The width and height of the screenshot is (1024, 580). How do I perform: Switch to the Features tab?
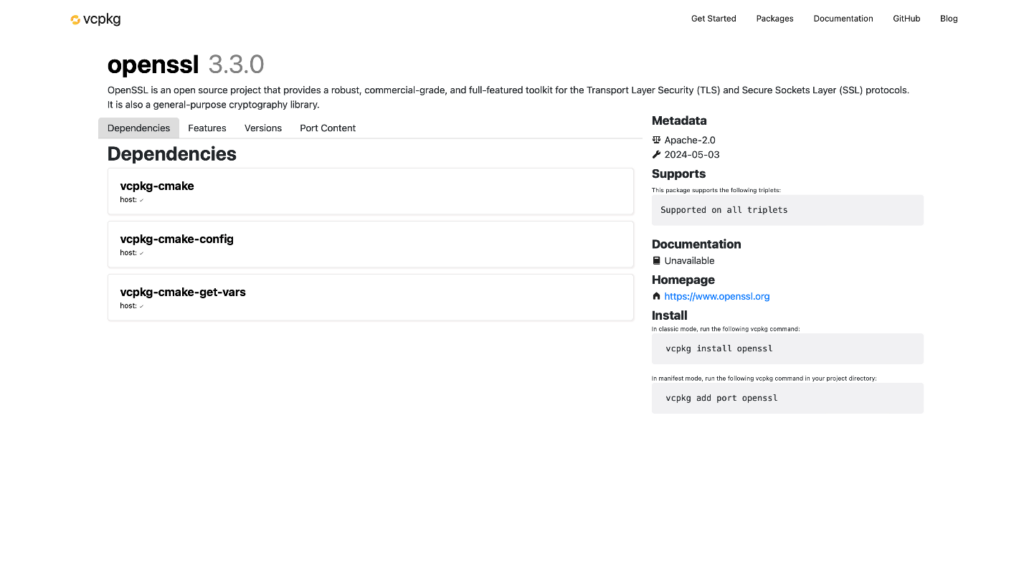207,128
